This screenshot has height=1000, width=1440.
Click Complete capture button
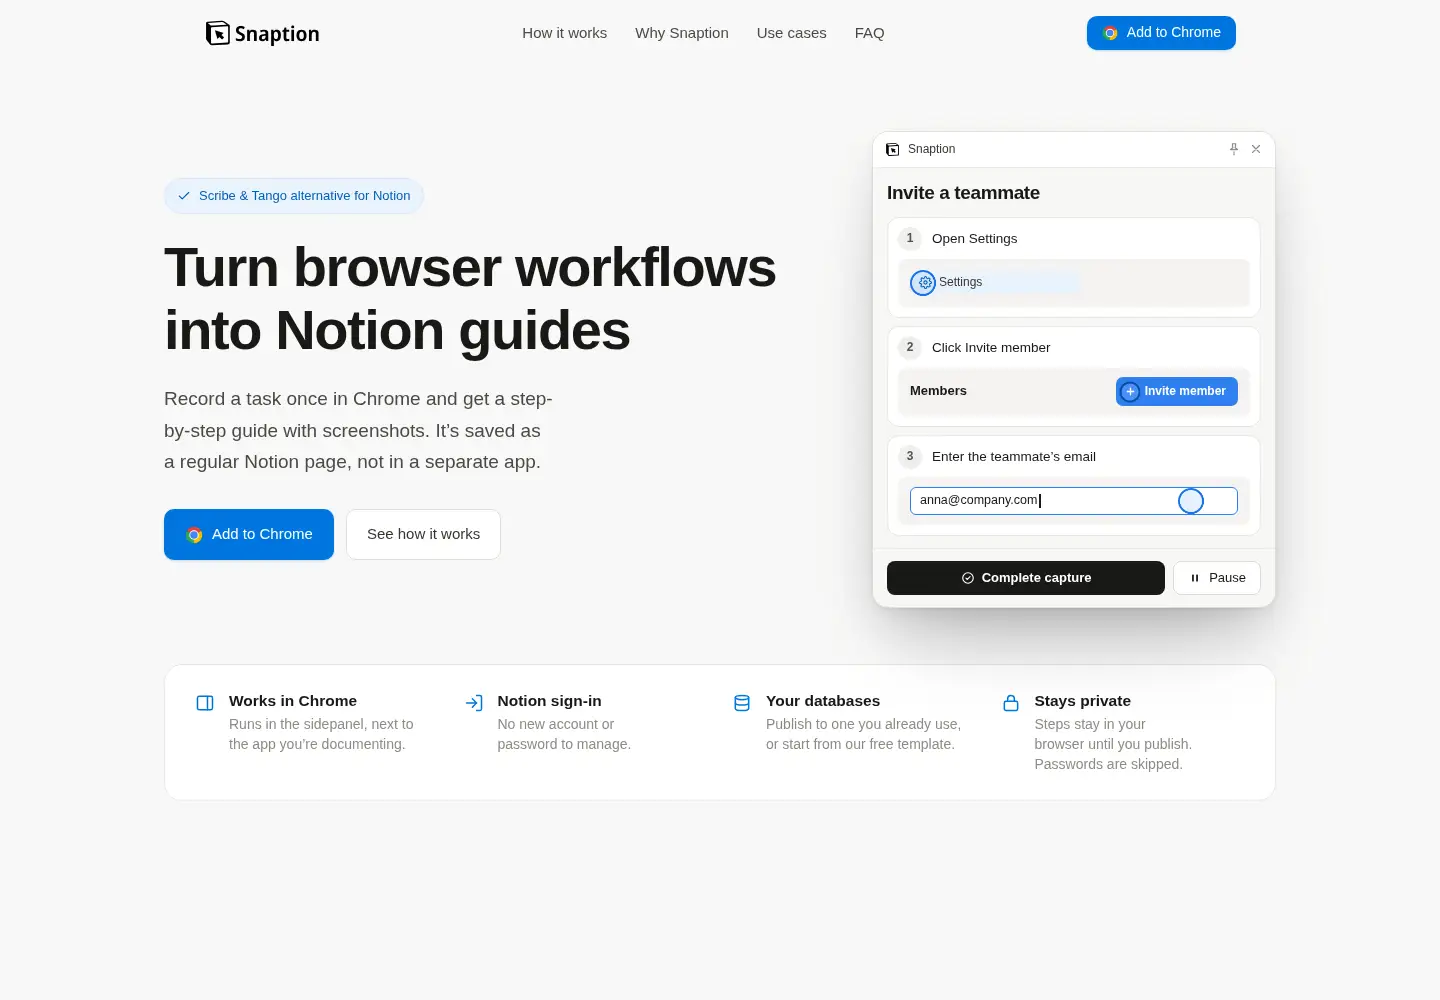pos(1026,578)
